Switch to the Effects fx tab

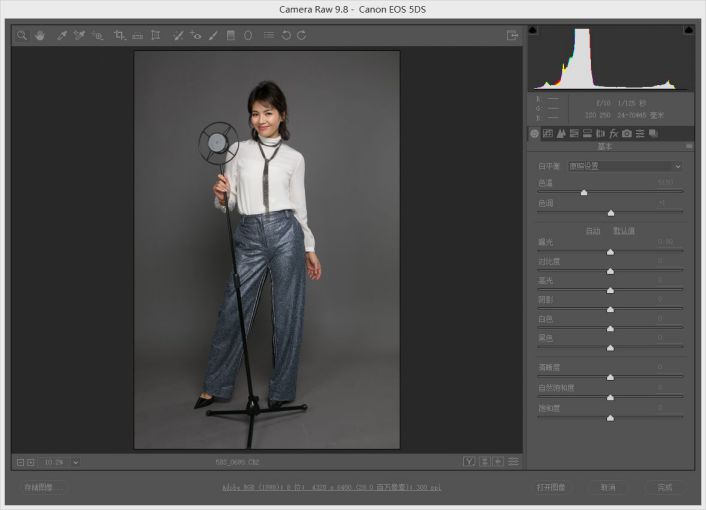click(x=614, y=133)
